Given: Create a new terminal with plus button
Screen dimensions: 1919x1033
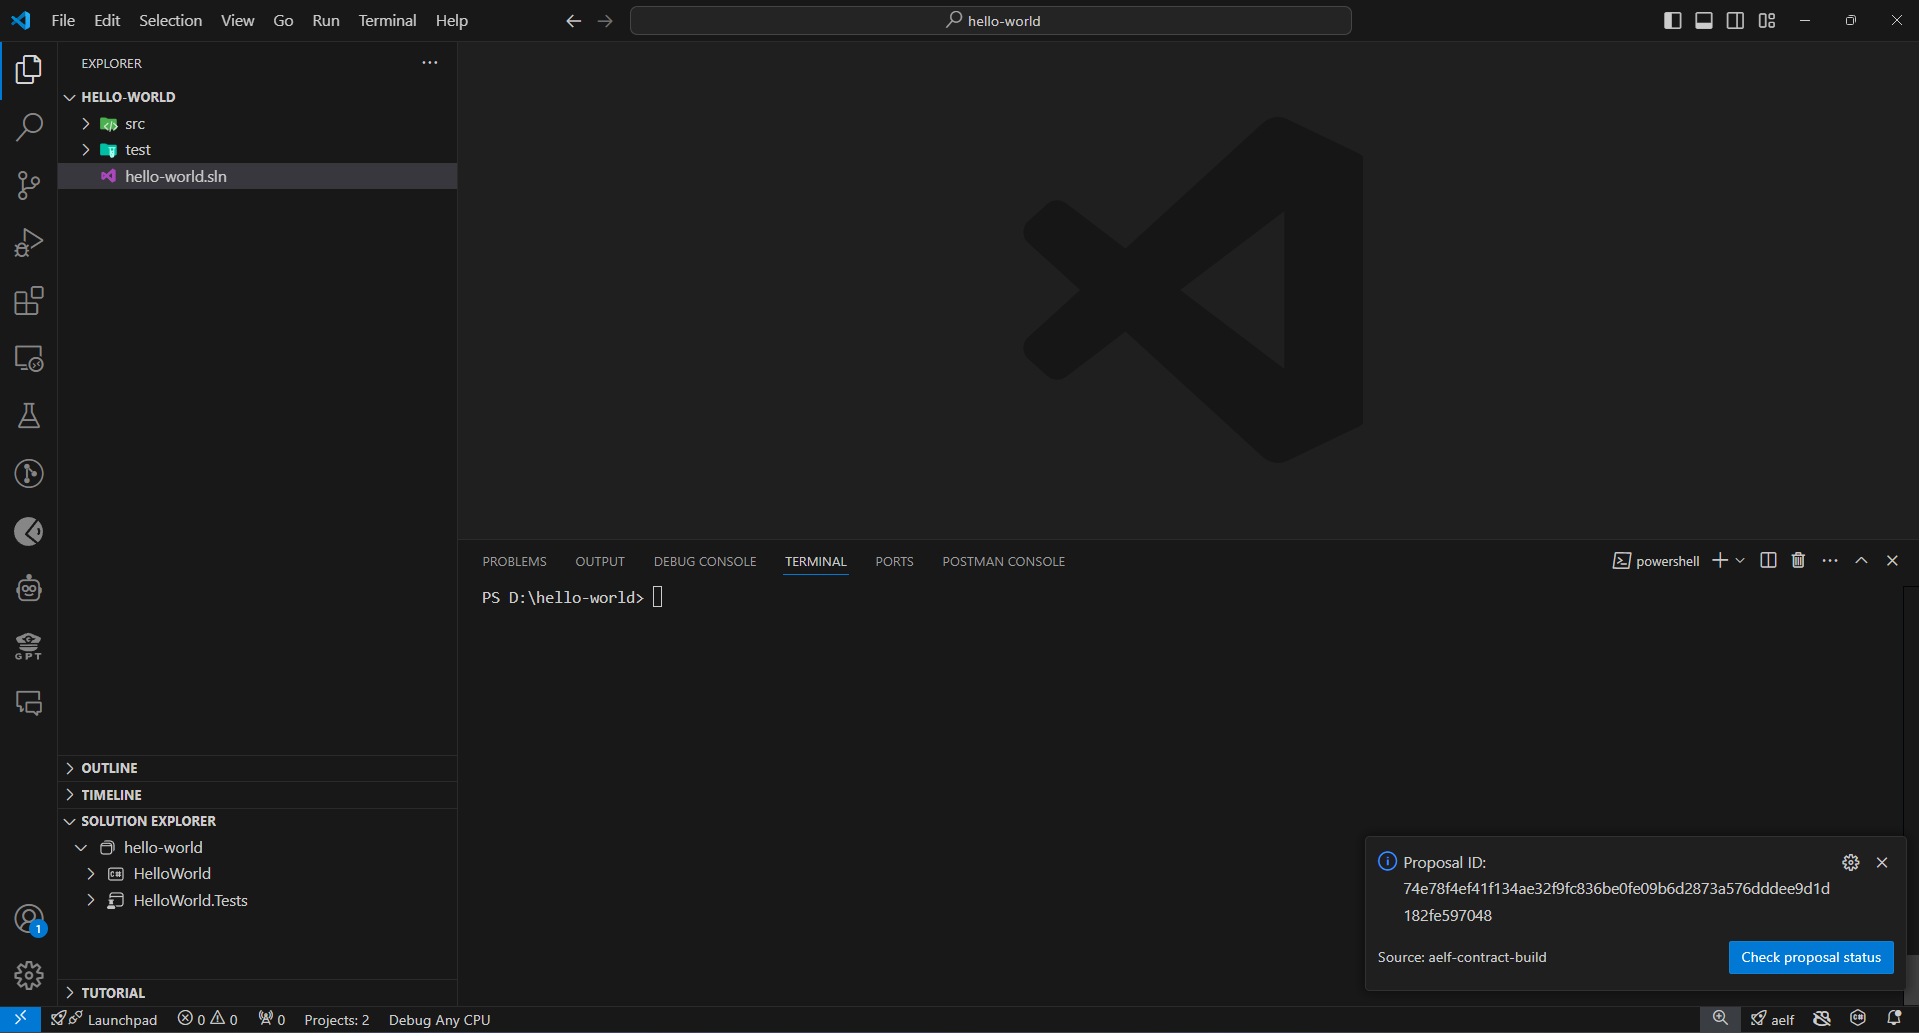Looking at the screenshot, I should 1720,561.
